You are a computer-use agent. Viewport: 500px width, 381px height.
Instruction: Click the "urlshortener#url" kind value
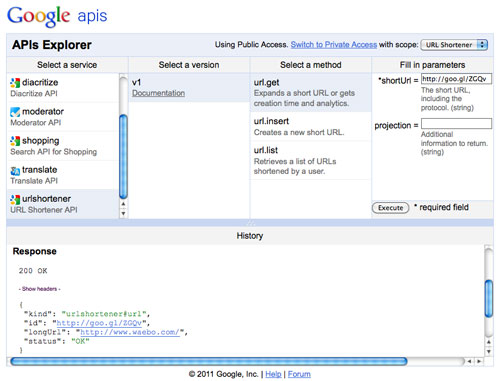coord(104,314)
